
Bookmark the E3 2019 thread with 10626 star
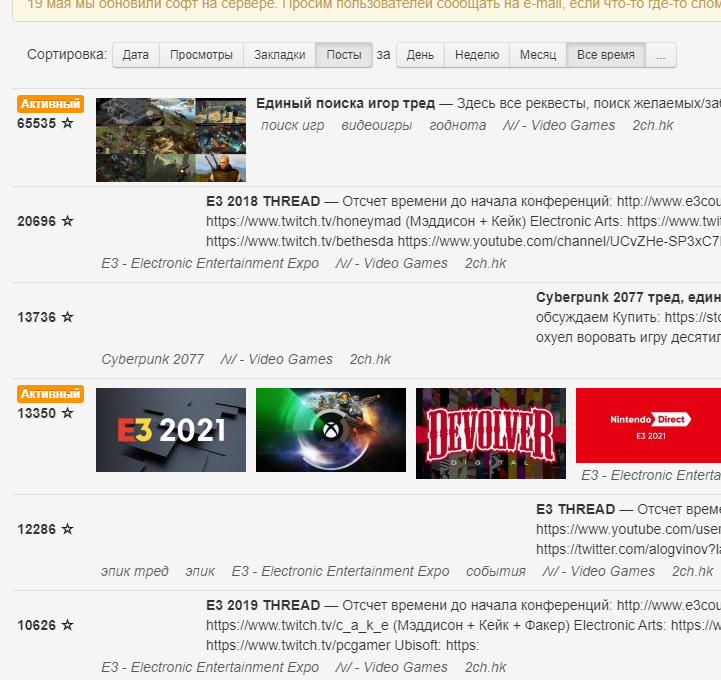[x=68, y=625]
